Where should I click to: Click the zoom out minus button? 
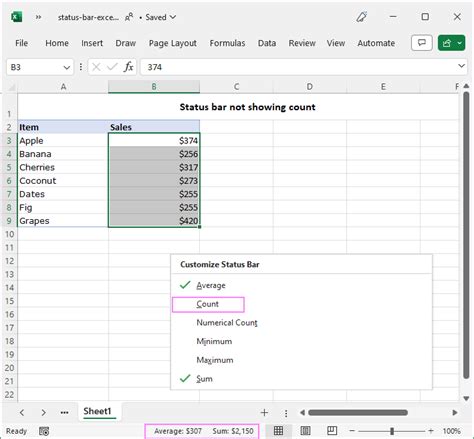click(352, 431)
